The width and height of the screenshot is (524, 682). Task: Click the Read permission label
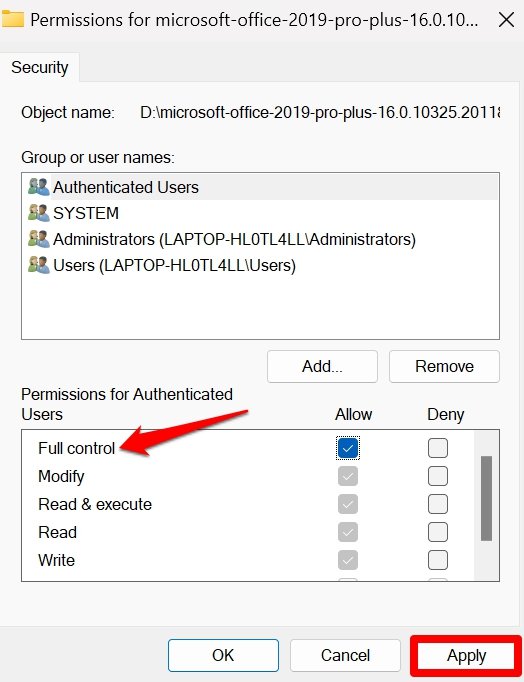coord(57,532)
